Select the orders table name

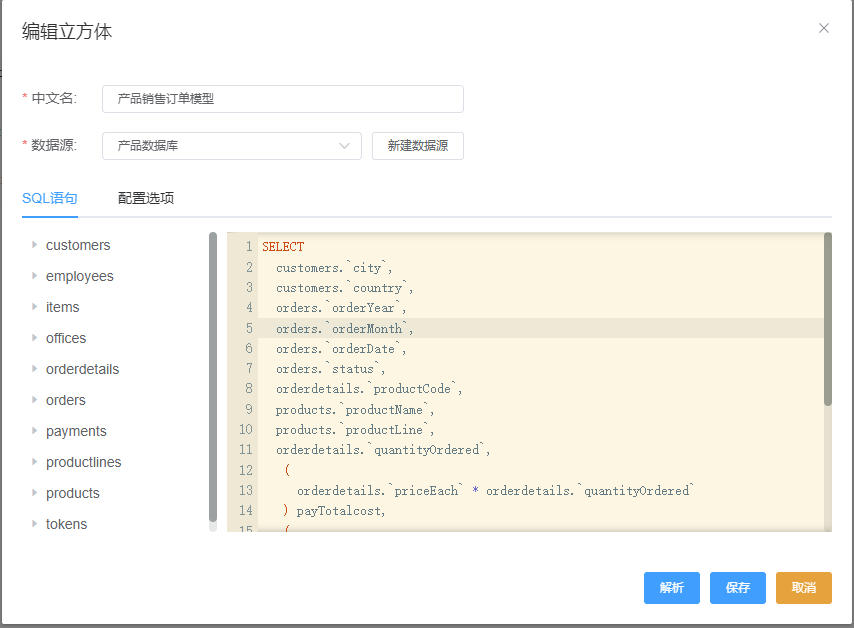(66, 400)
